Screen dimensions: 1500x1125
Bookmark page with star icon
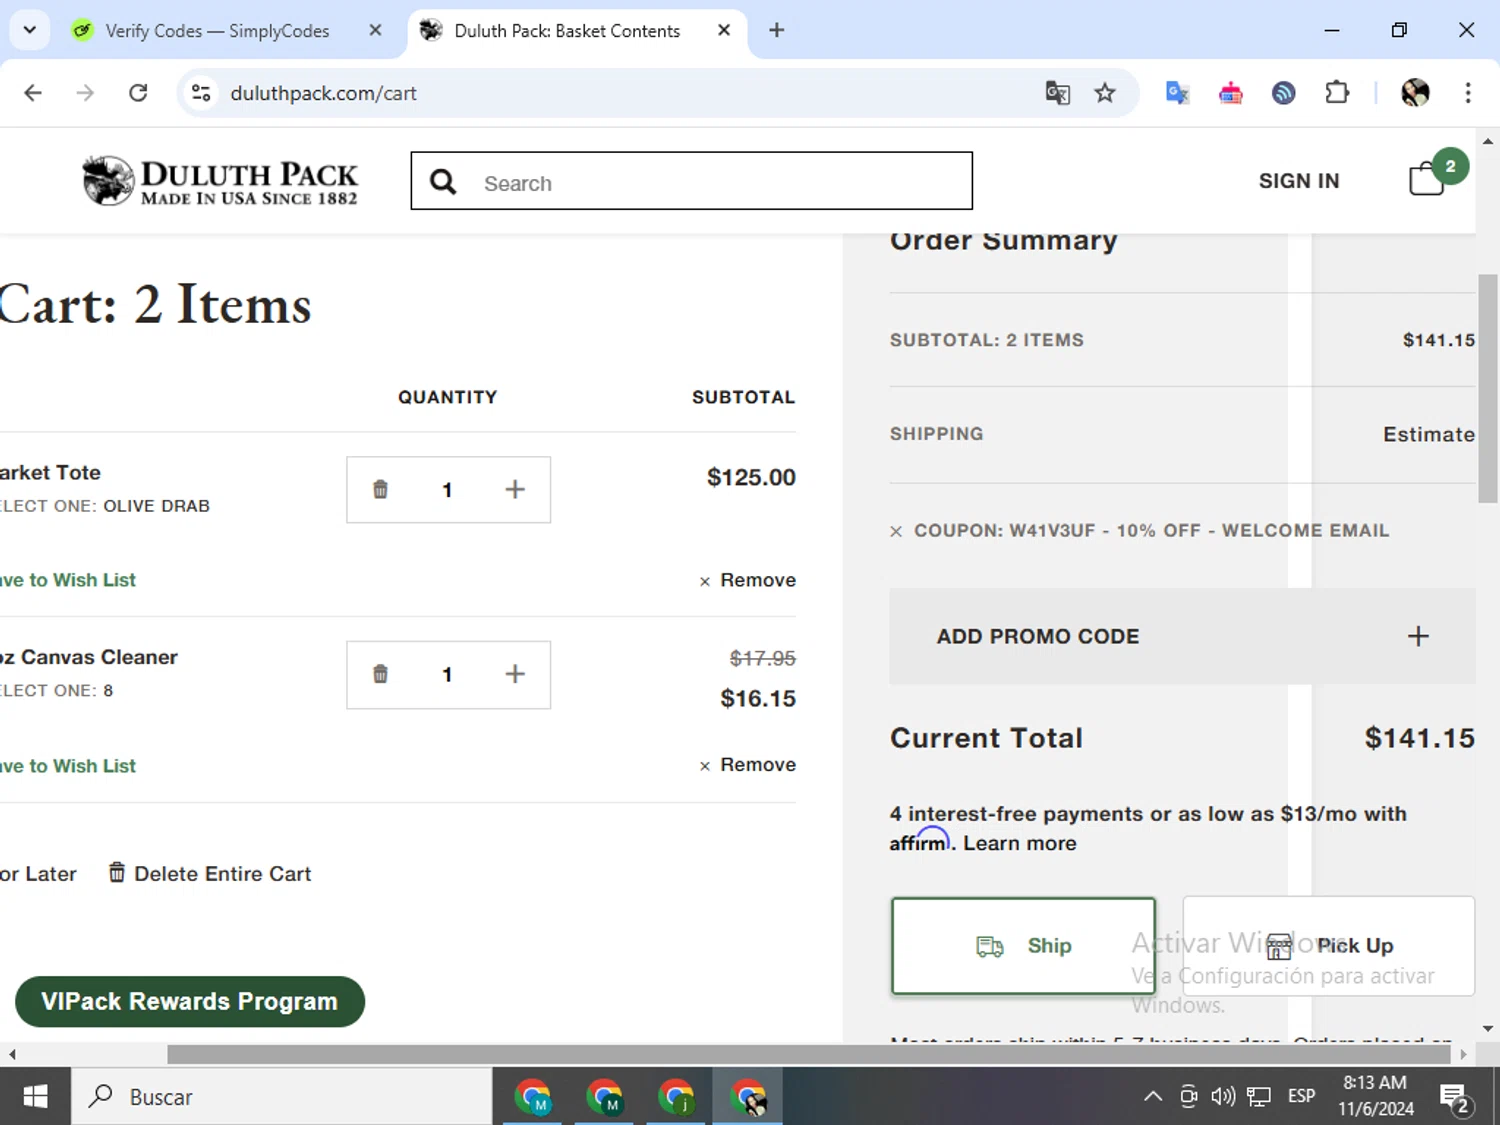(1104, 93)
